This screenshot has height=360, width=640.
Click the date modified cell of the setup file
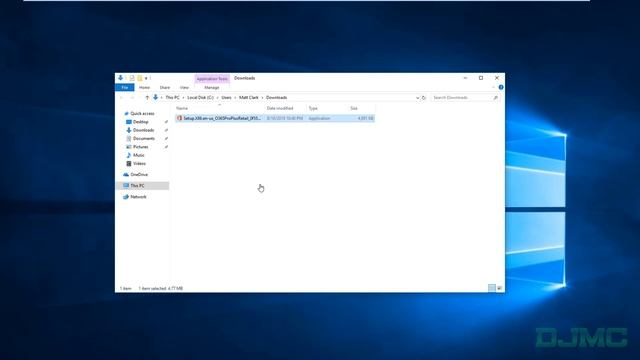[x=285, y=118]
